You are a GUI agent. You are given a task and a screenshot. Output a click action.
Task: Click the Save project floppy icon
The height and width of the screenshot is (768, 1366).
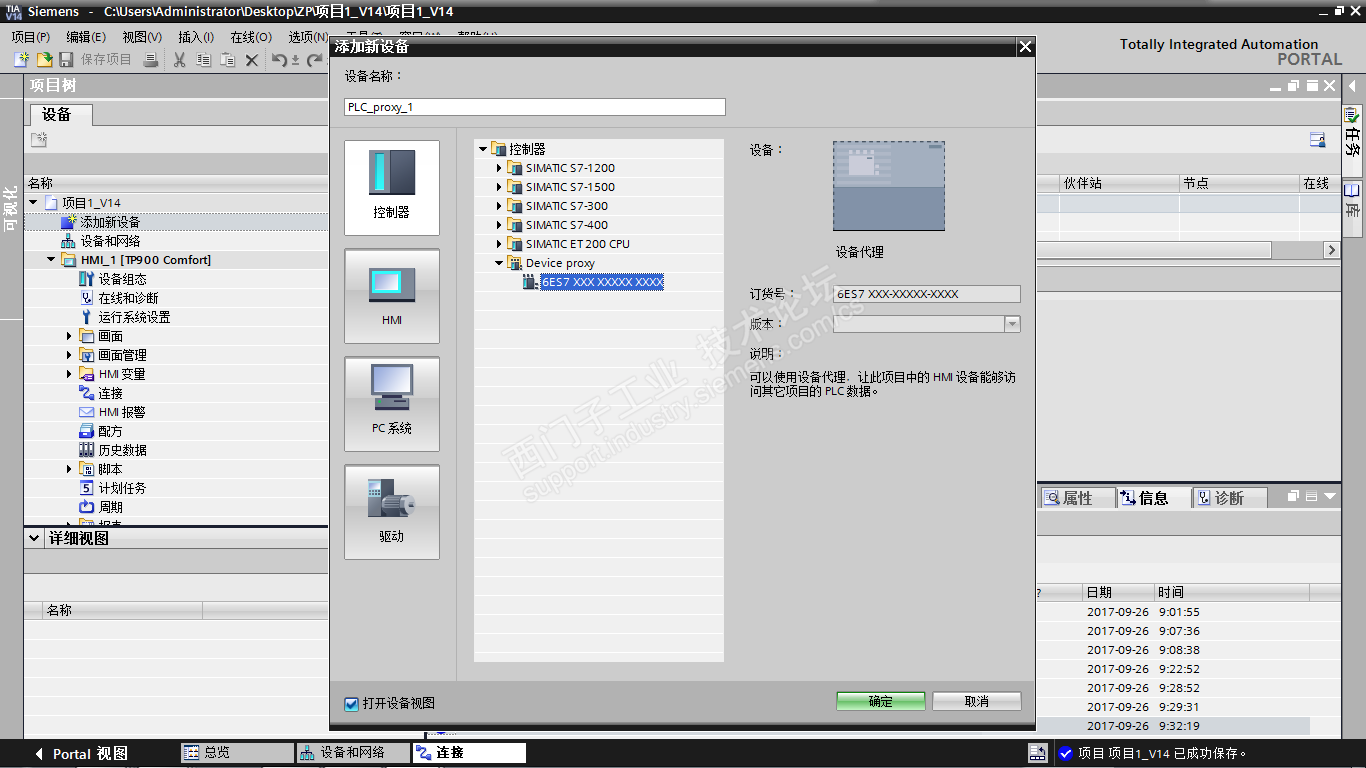point(66,60)
